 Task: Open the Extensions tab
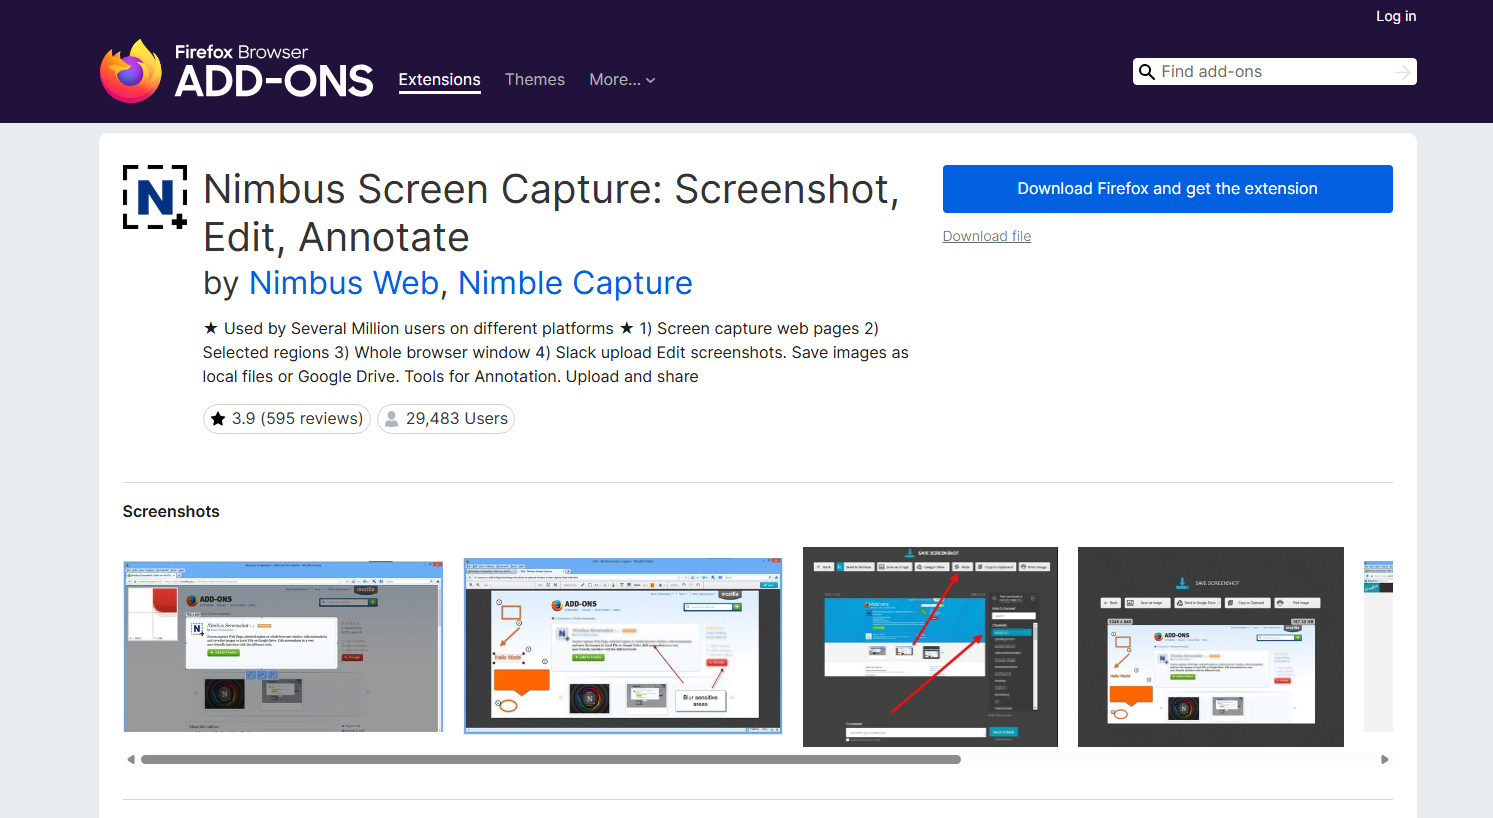pos(439,80)
